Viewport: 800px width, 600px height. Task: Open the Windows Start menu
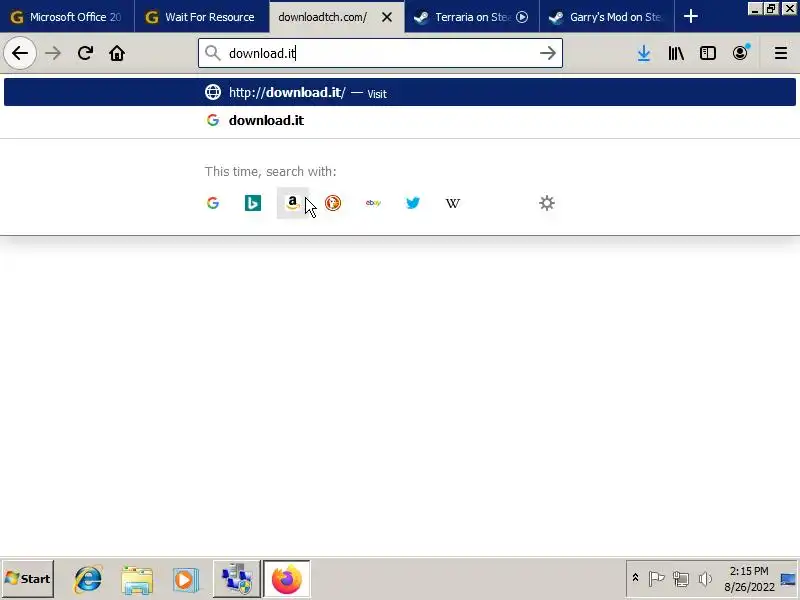click(28, 579)
